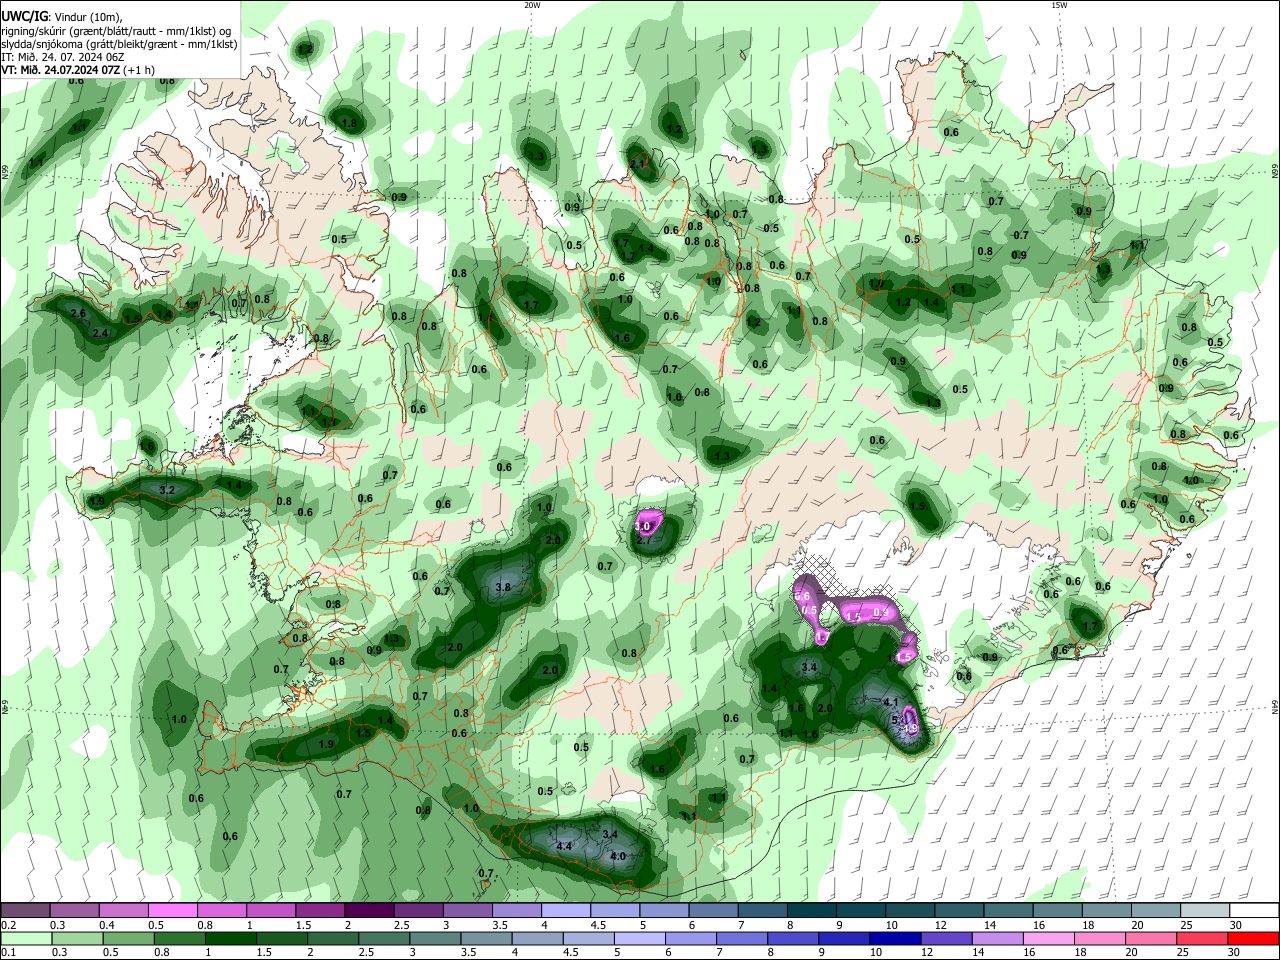Select the light grey 25 legend swatch
Screen dimensions: 1280x960
point(1206,910)
